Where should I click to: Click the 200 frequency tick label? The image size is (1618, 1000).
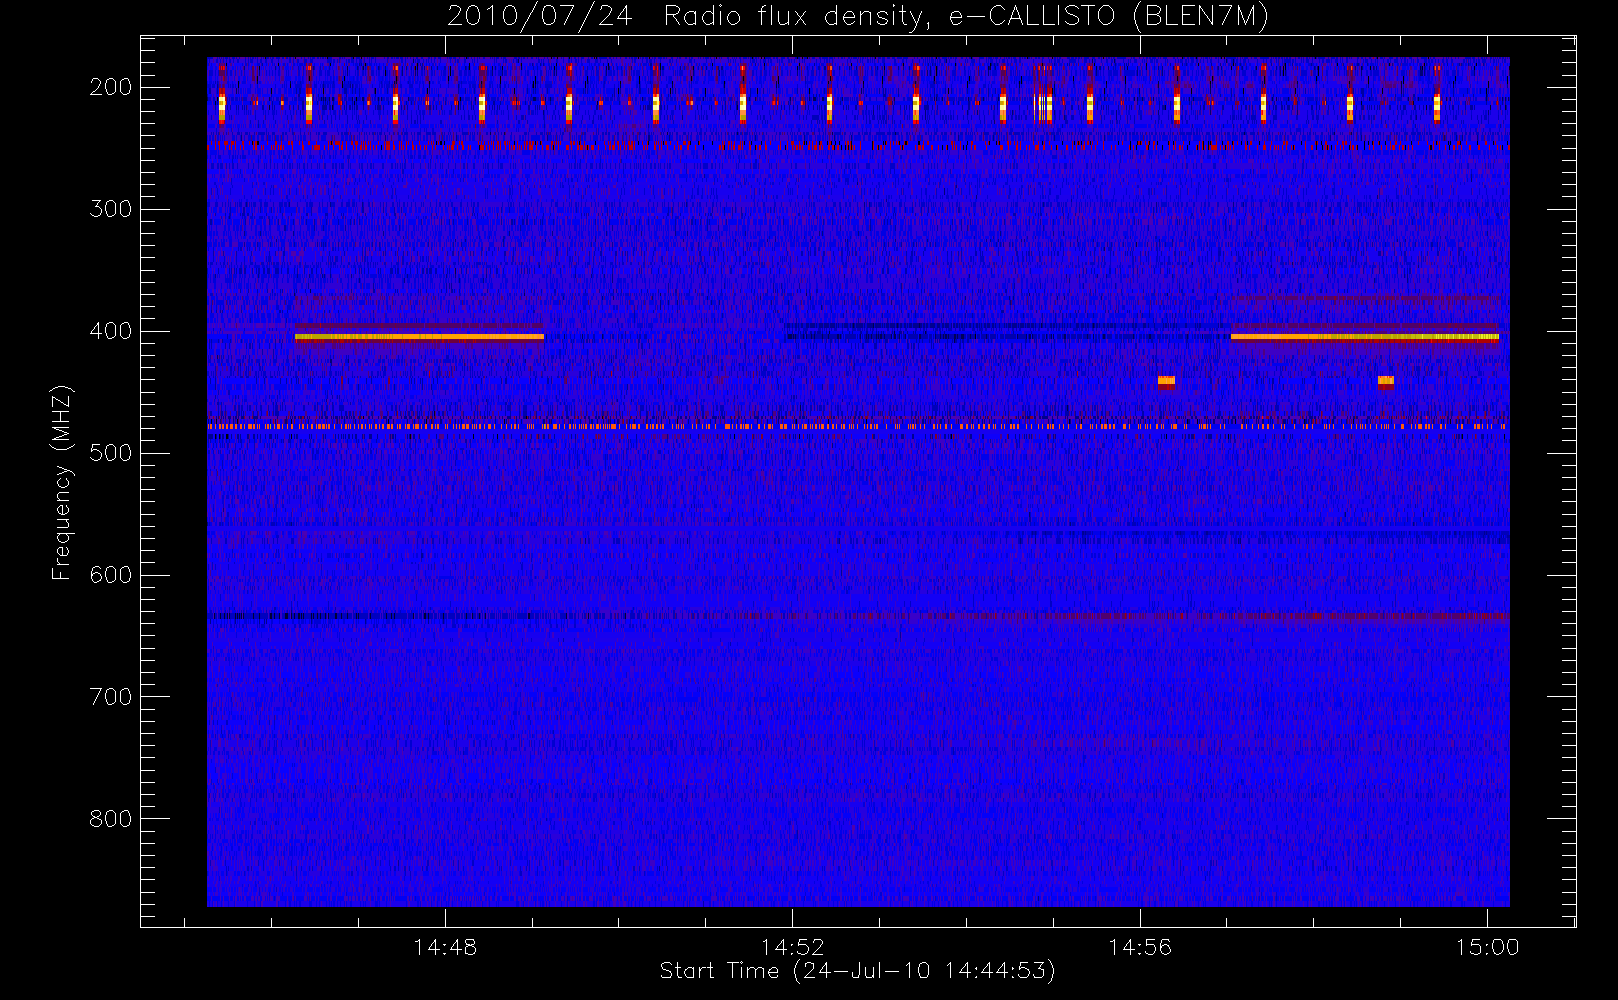click(x=111, y=87)
